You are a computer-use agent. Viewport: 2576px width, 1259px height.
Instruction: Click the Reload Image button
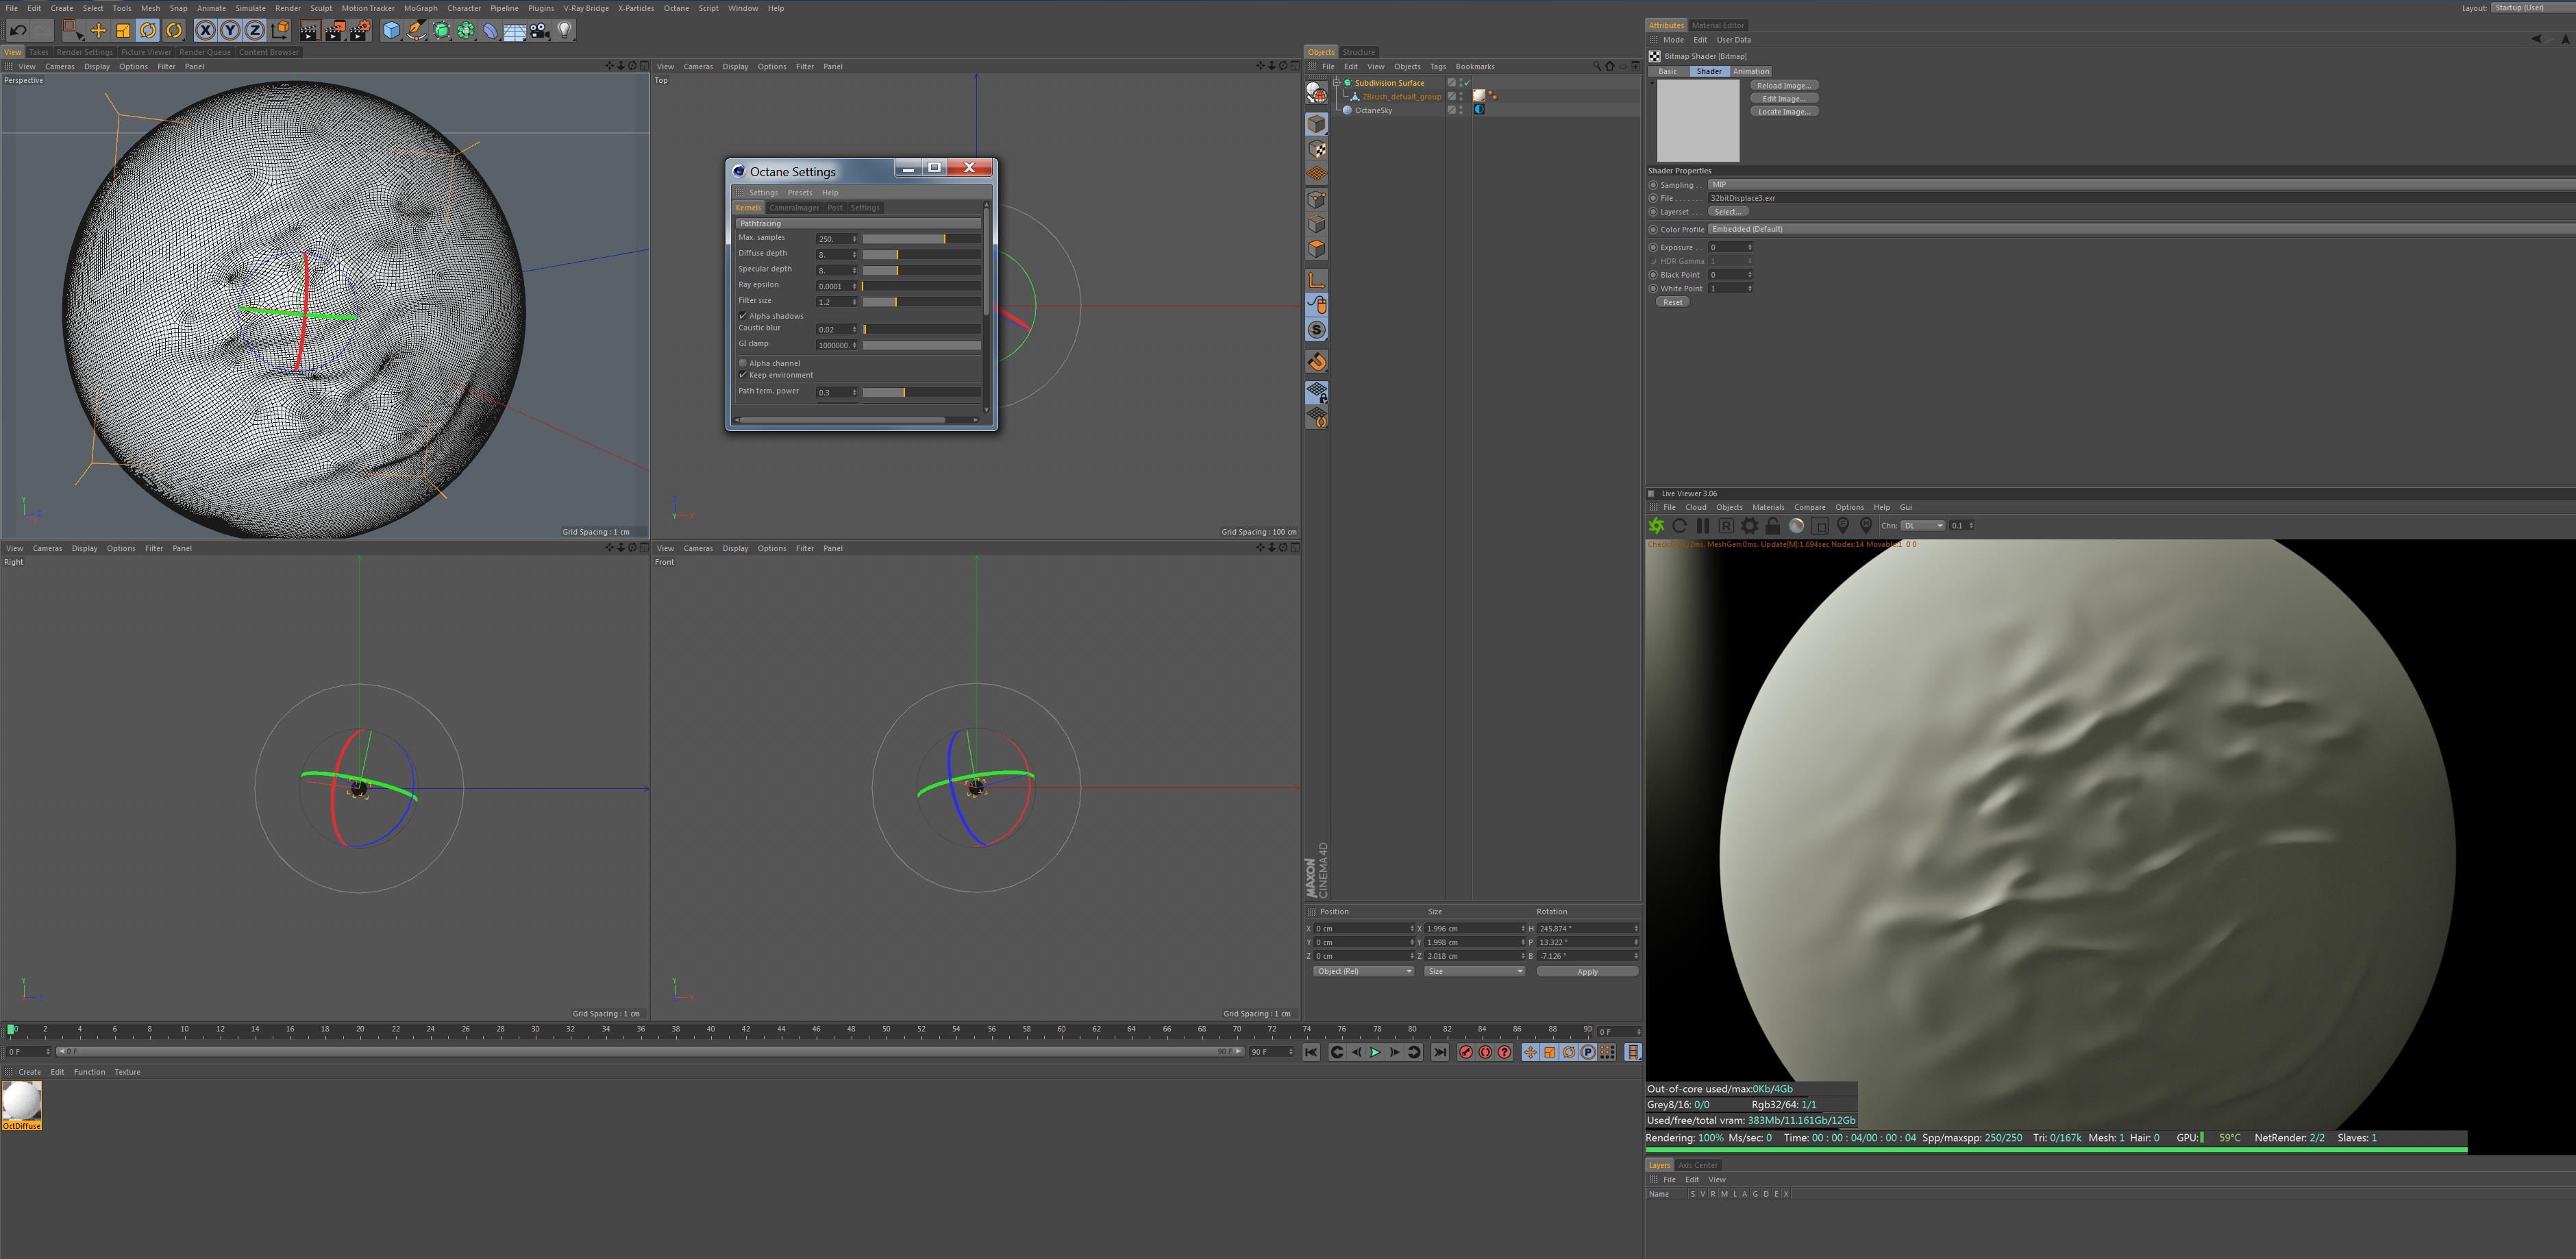click(x=1784, y=86)
